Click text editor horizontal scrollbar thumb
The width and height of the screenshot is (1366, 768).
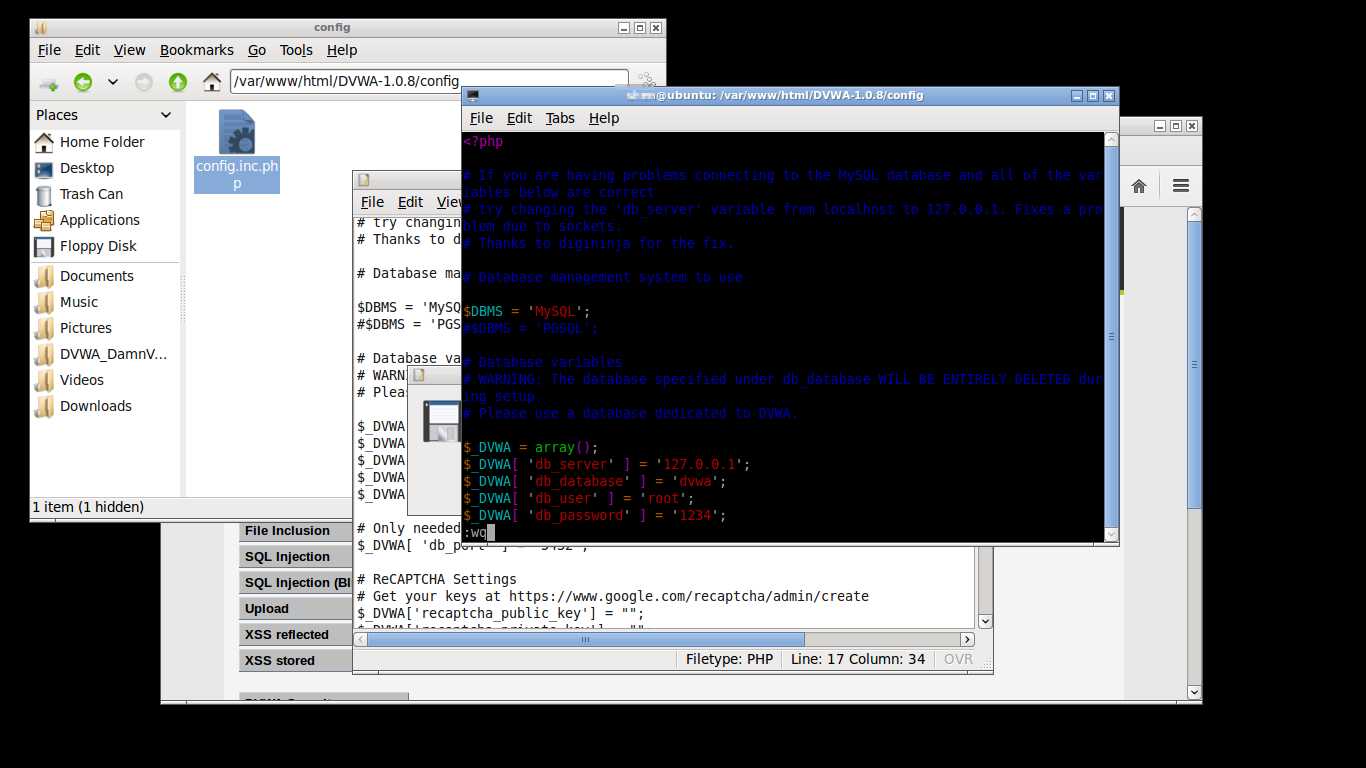586,639
